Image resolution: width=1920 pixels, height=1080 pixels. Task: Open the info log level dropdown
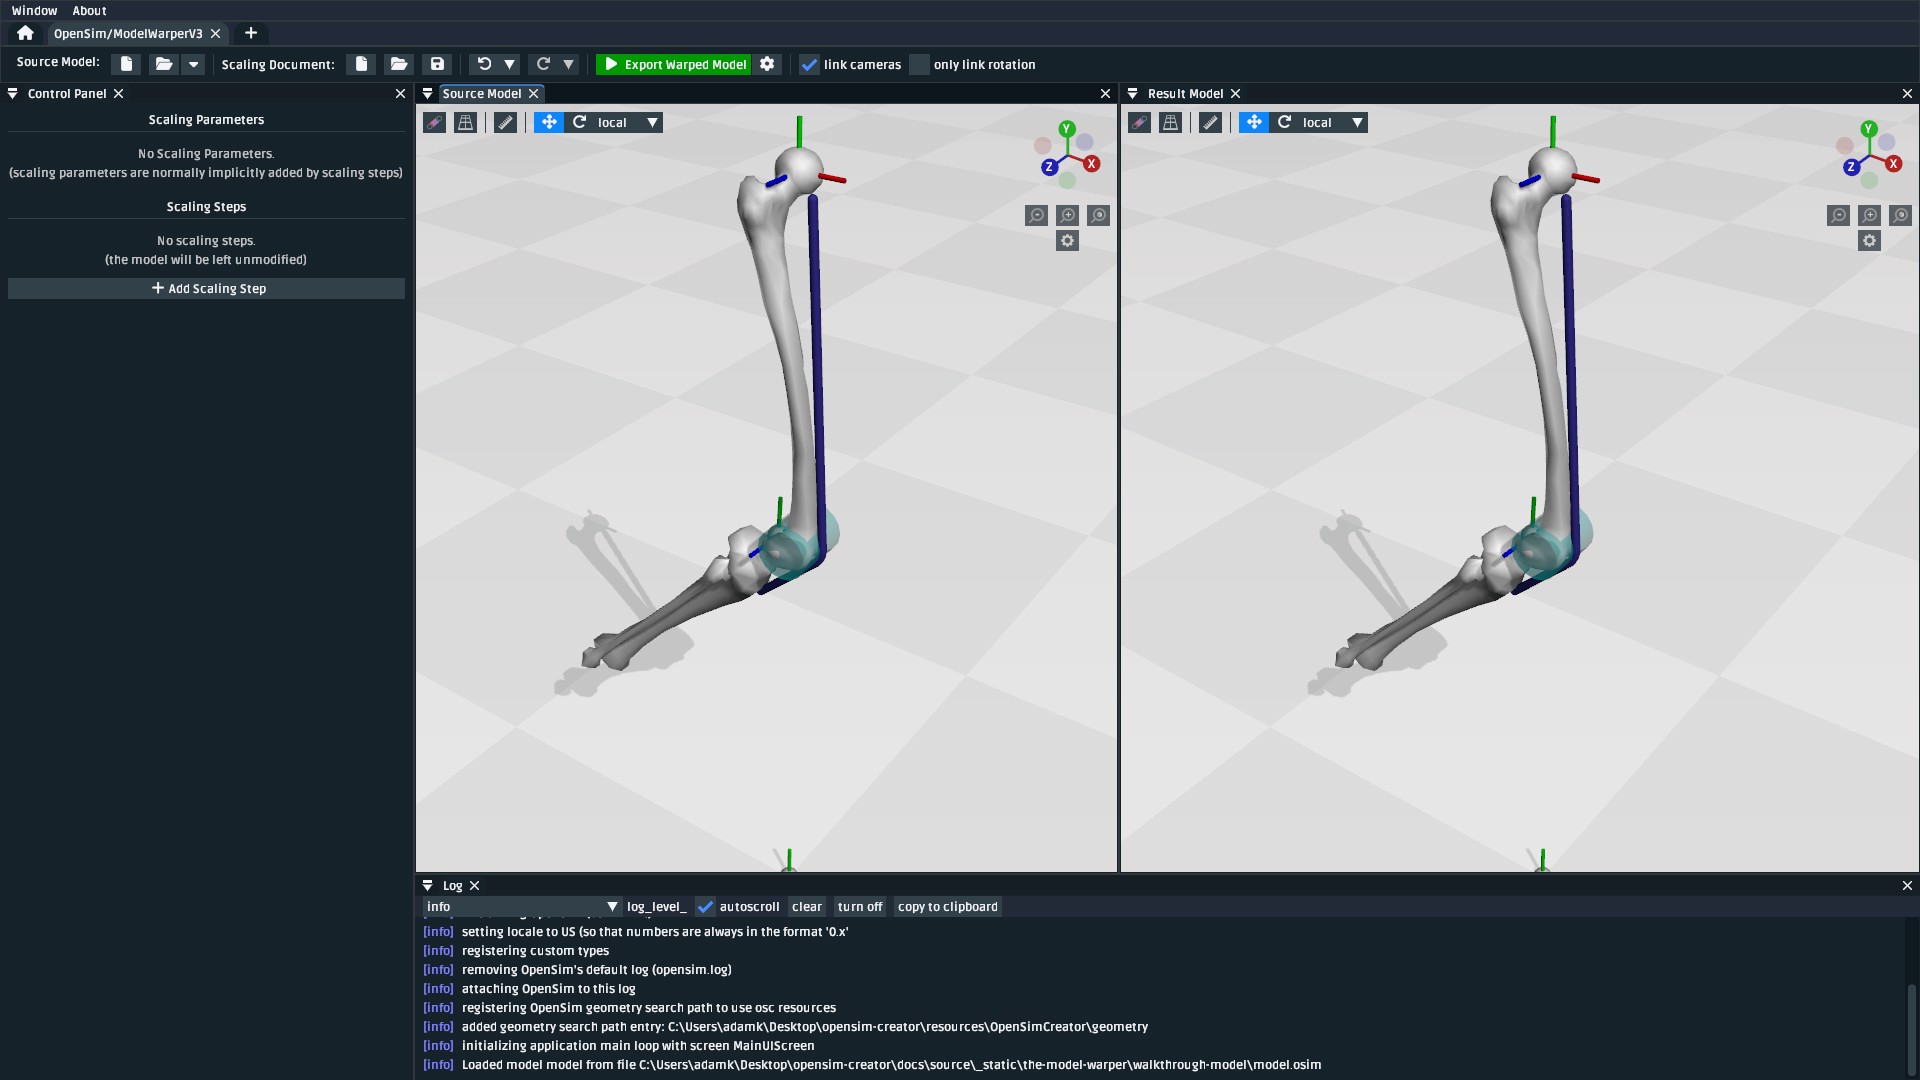(x=522, y=907)
